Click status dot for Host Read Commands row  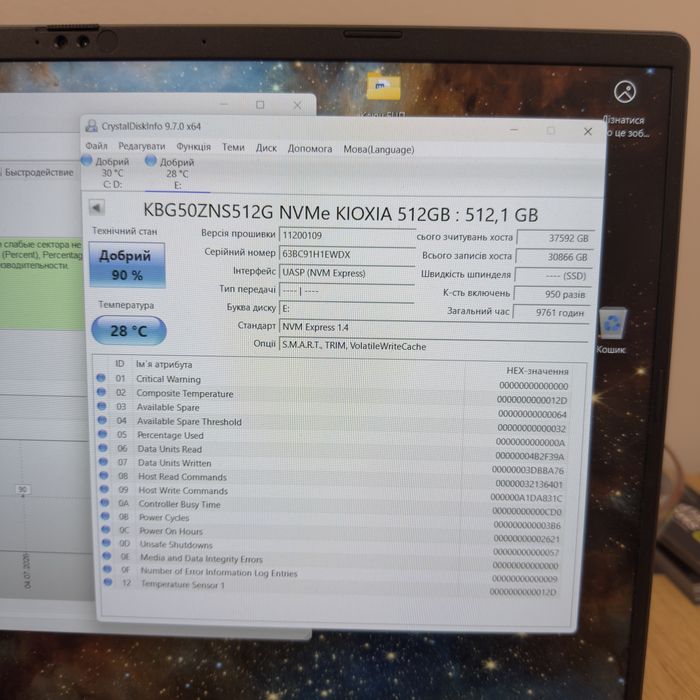(x=104, y=475)
